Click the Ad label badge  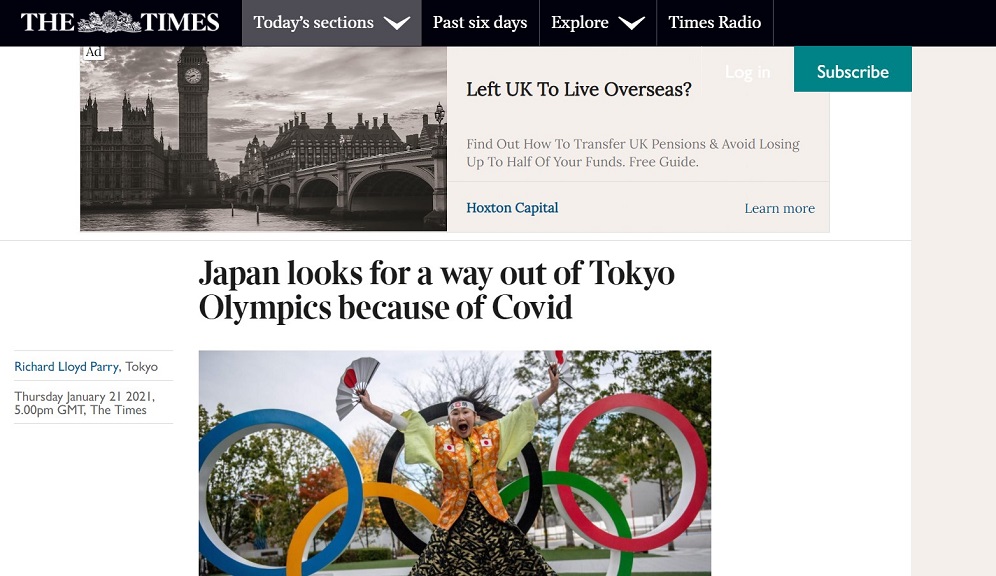(93, 52)
